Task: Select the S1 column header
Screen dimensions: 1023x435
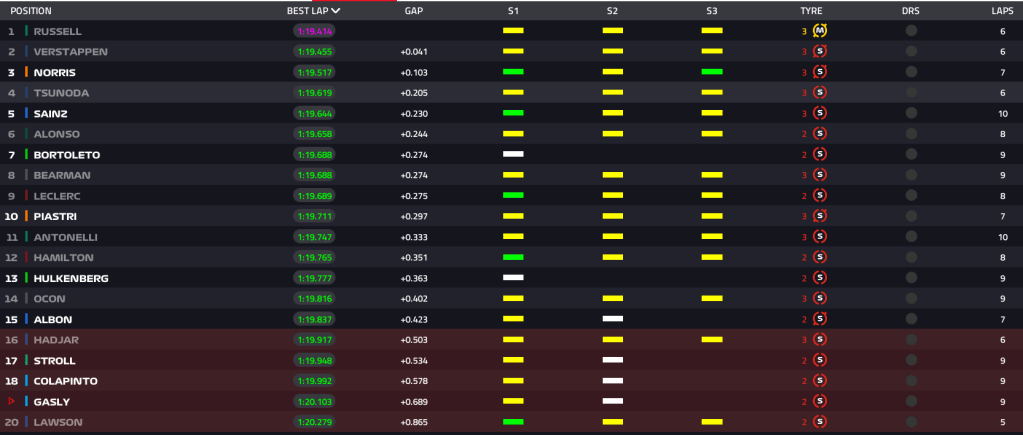Action: click(513, 11)
